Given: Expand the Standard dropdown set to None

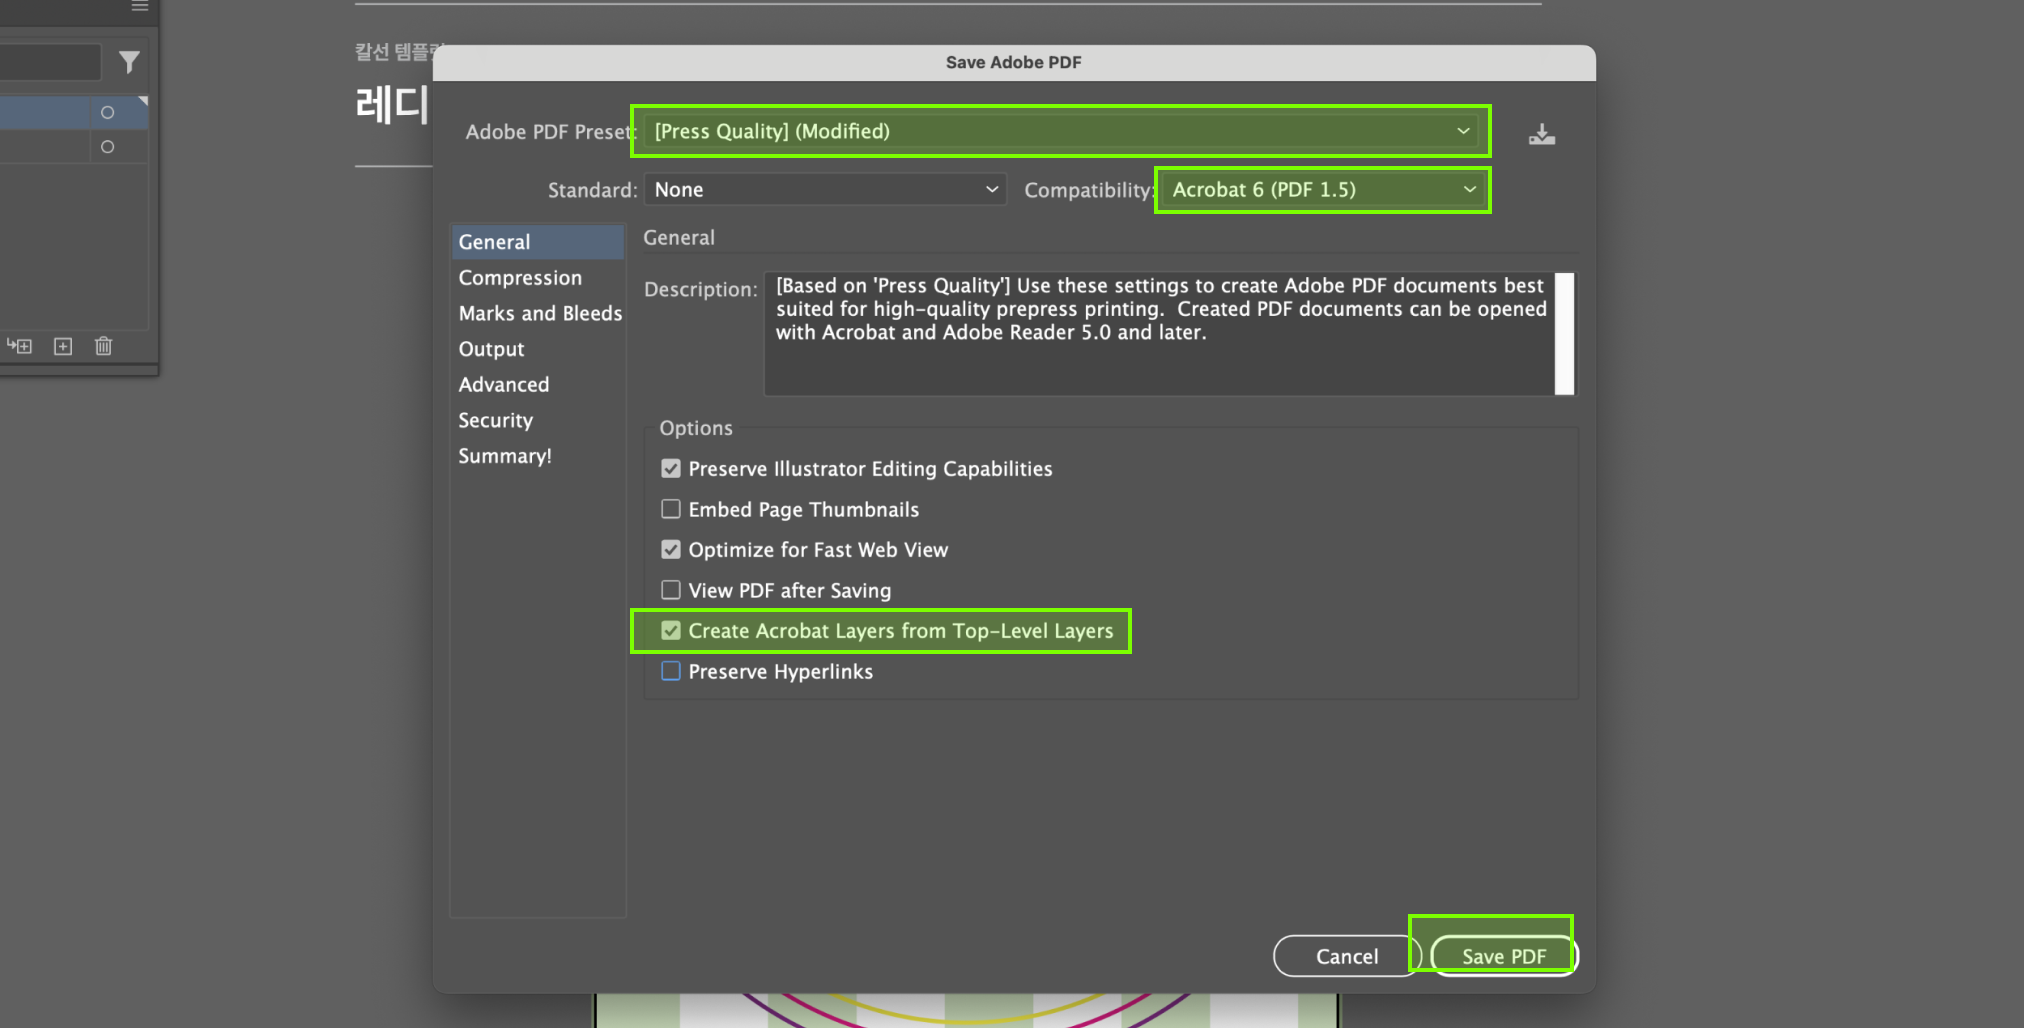Looking at the screenshot, I should coord(825,189).
